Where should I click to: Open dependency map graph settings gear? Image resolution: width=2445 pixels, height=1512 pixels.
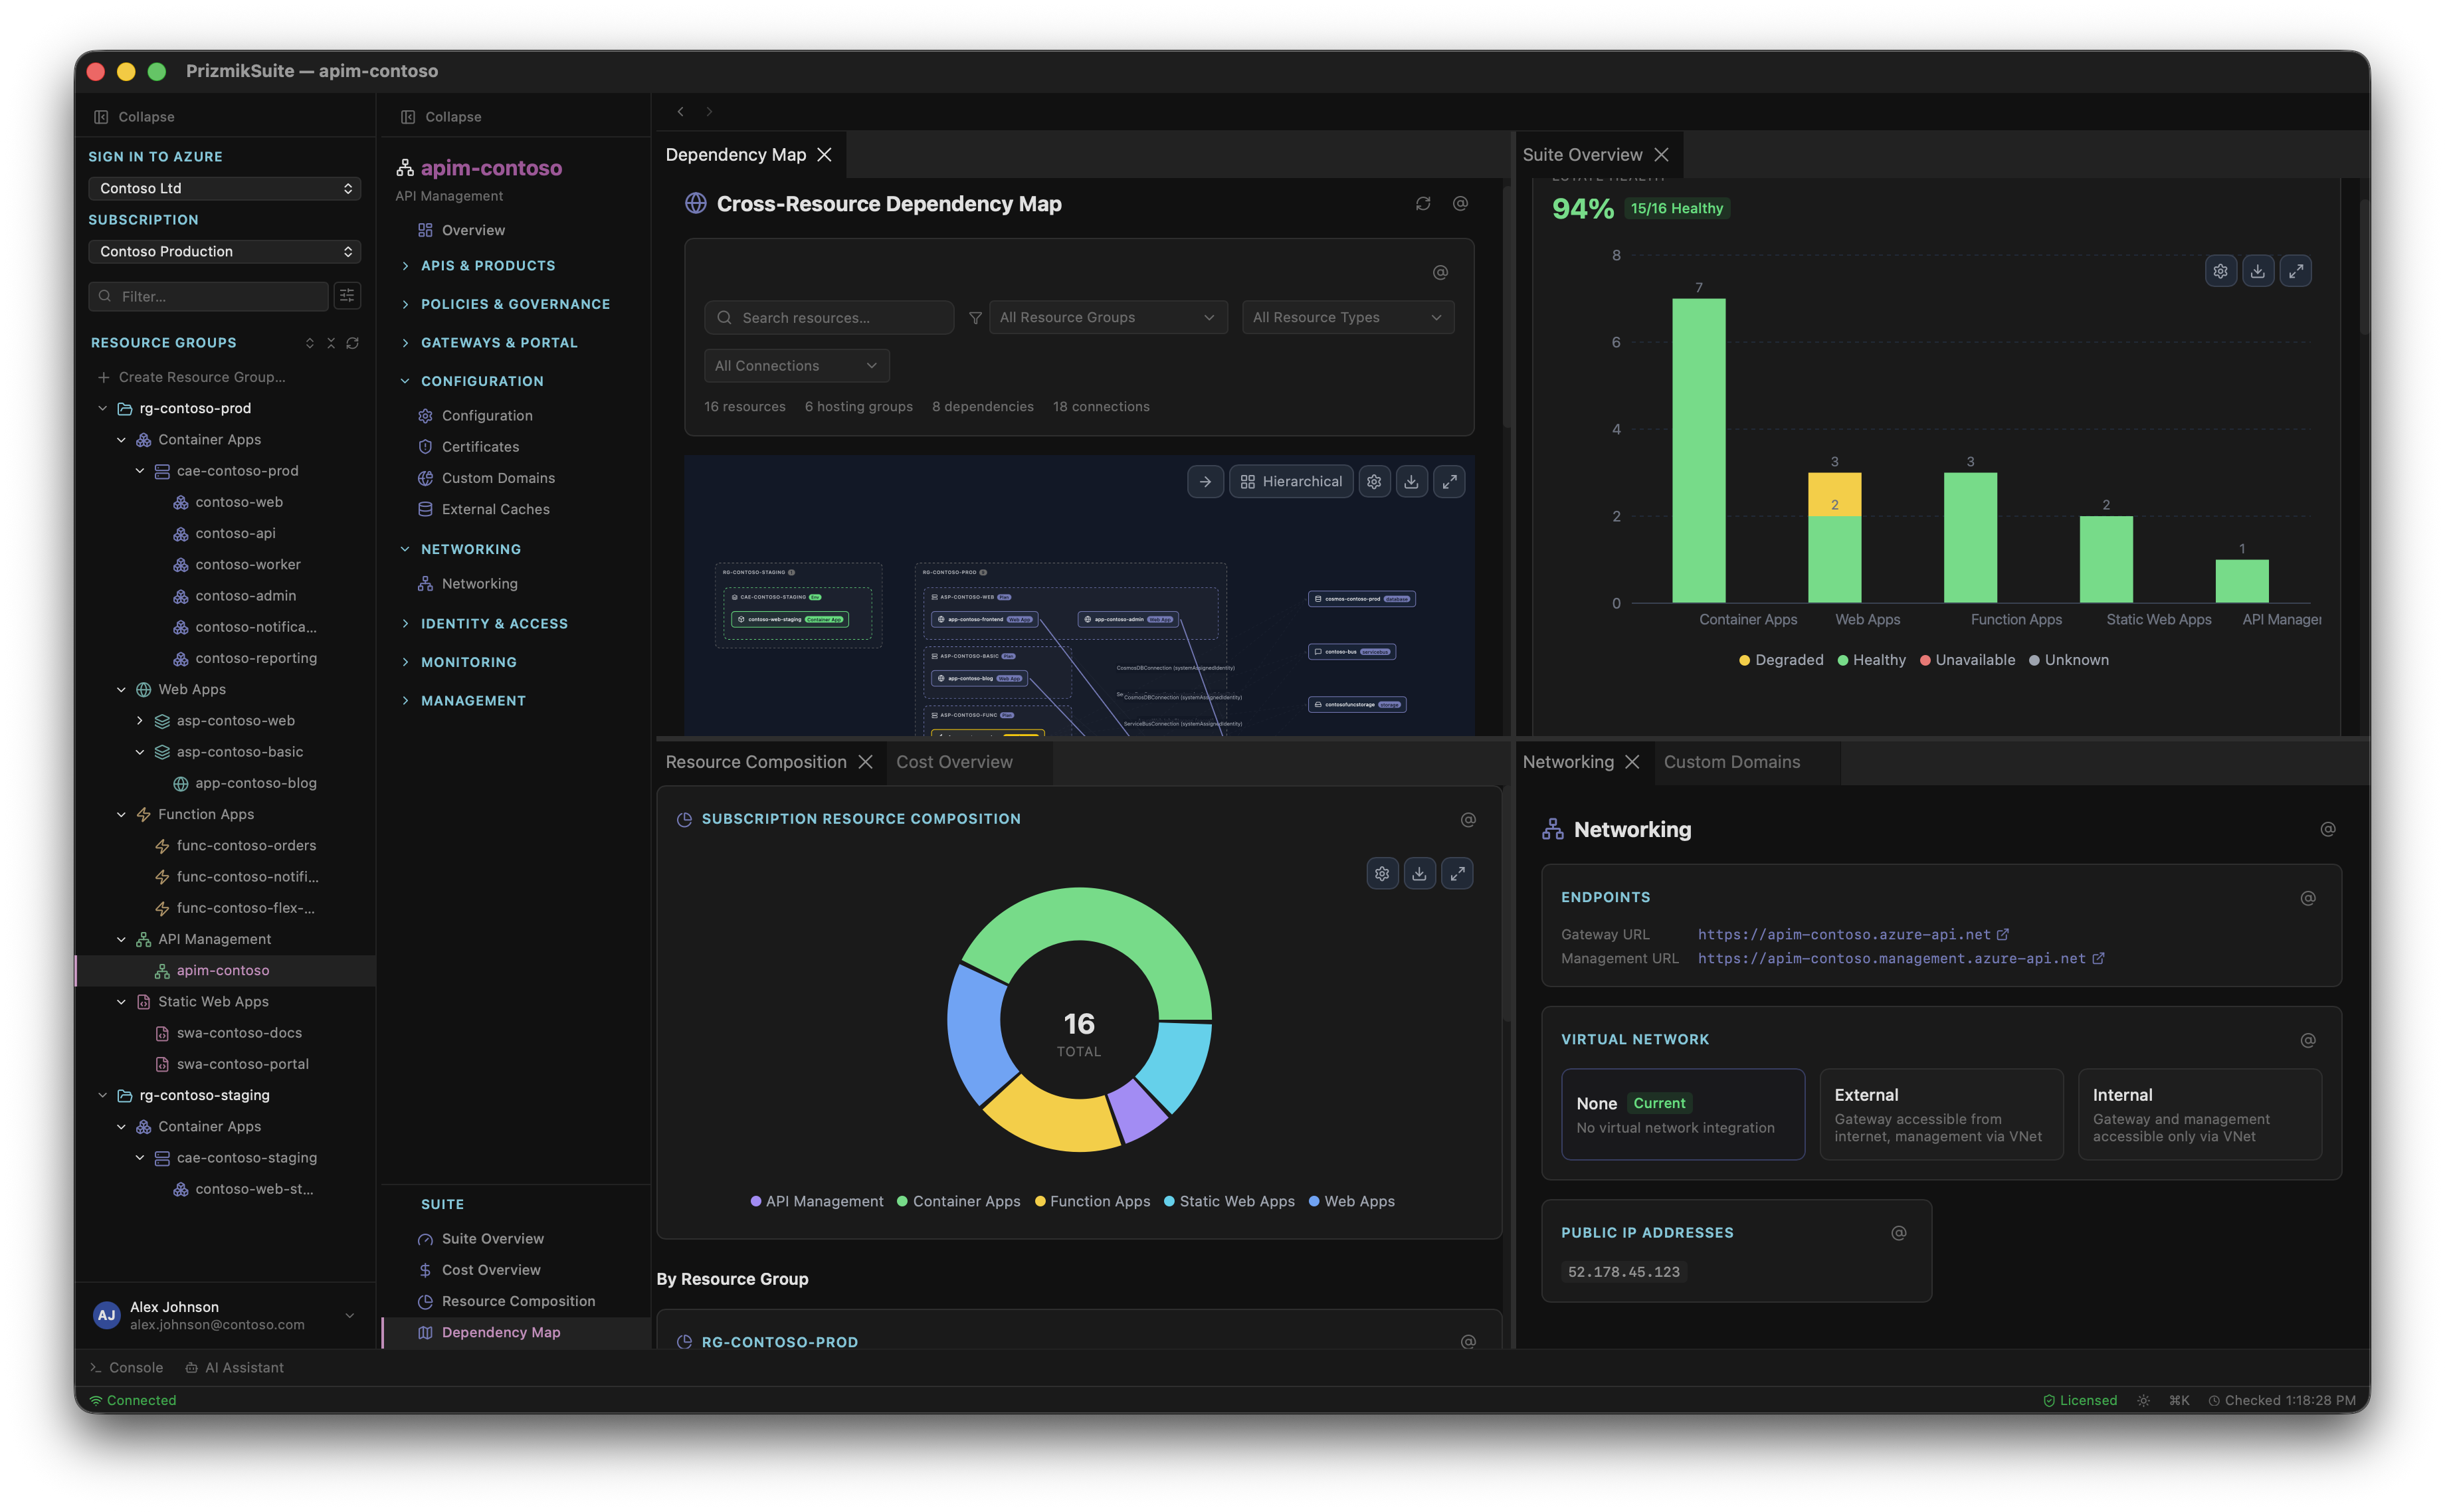[1374, 482]
